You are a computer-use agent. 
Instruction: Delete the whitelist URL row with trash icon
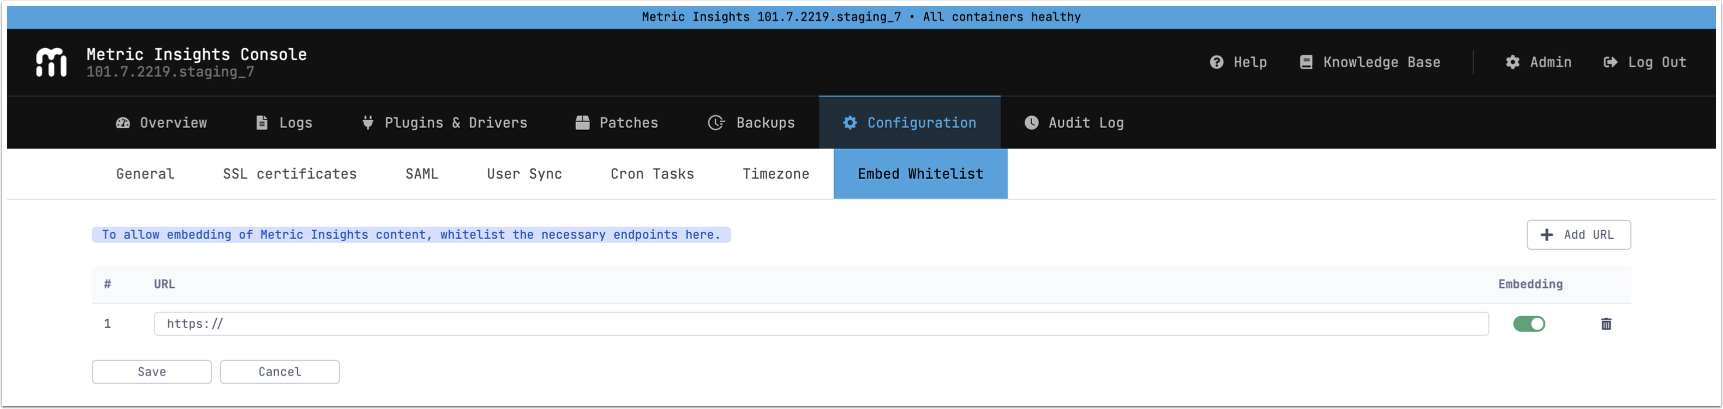pos(1606,324)
